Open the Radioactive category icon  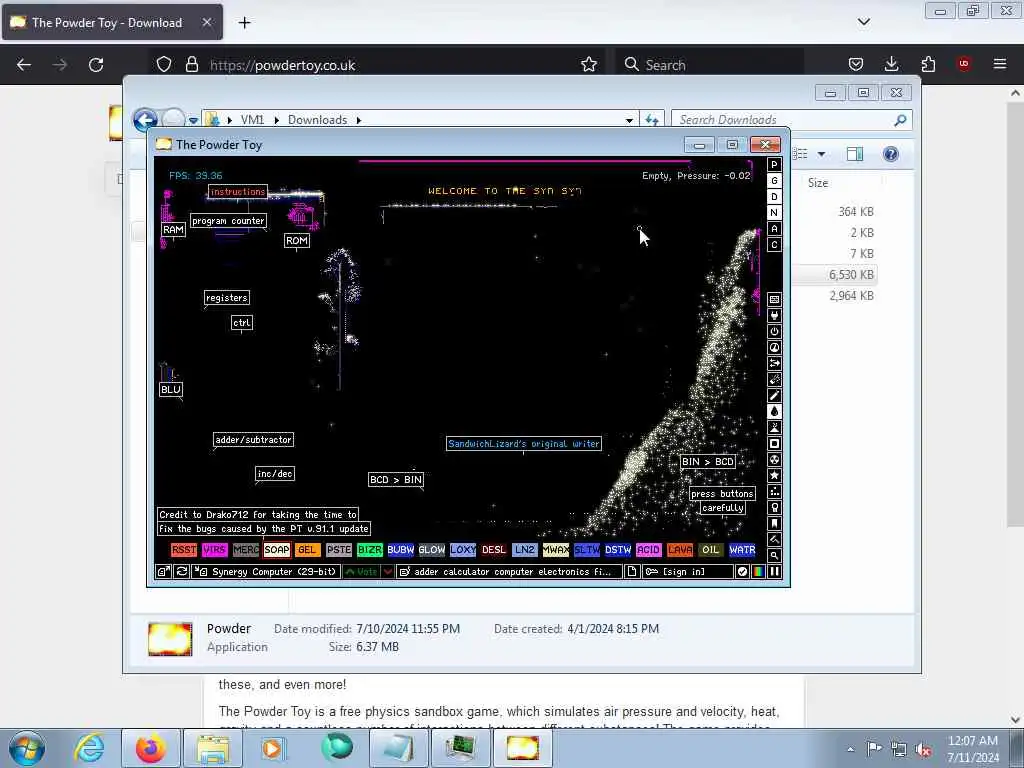point(775,459)
